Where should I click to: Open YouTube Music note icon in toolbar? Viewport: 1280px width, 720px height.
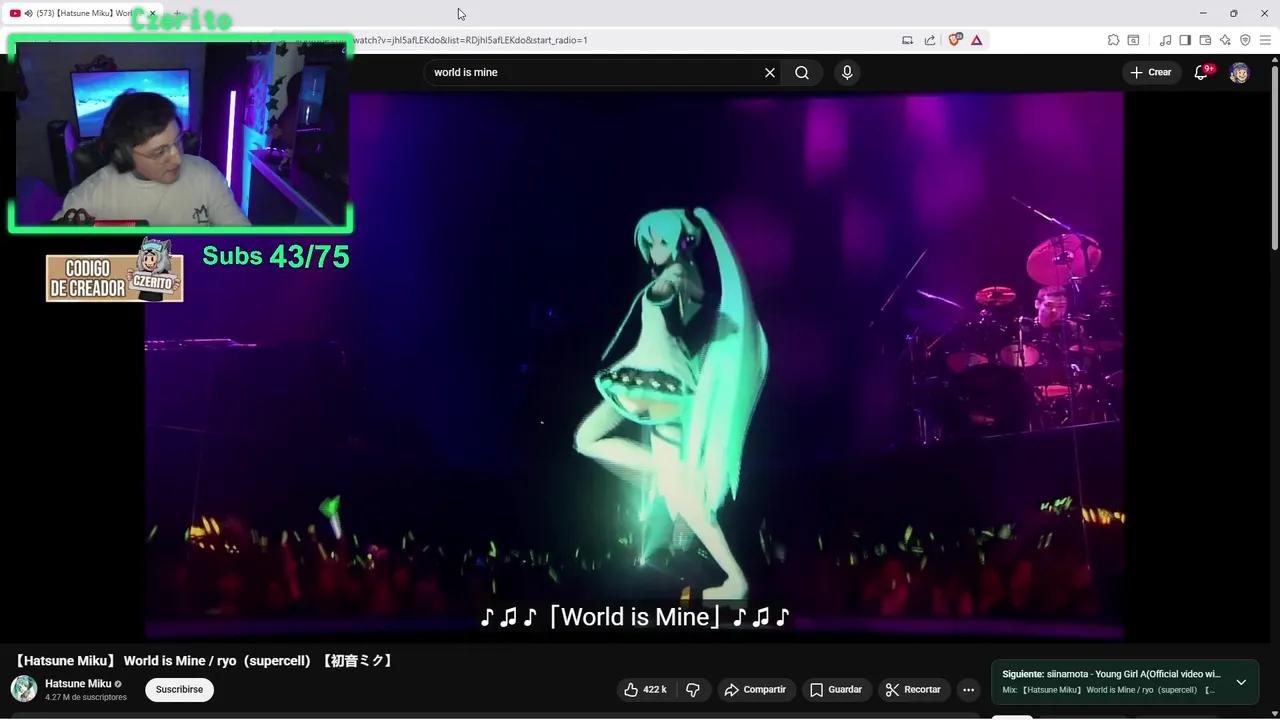pyautogui.click(x=1164, y=40)
